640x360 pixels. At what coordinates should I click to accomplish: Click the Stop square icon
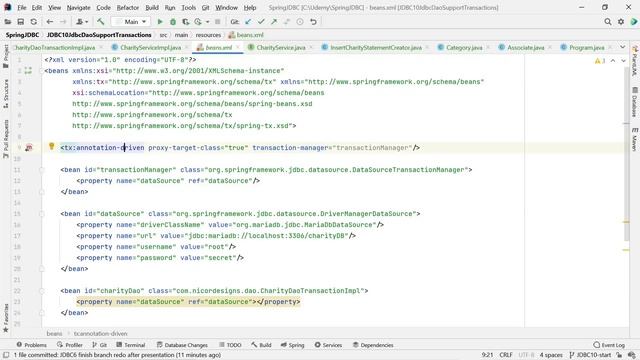(x=218, y=22)
